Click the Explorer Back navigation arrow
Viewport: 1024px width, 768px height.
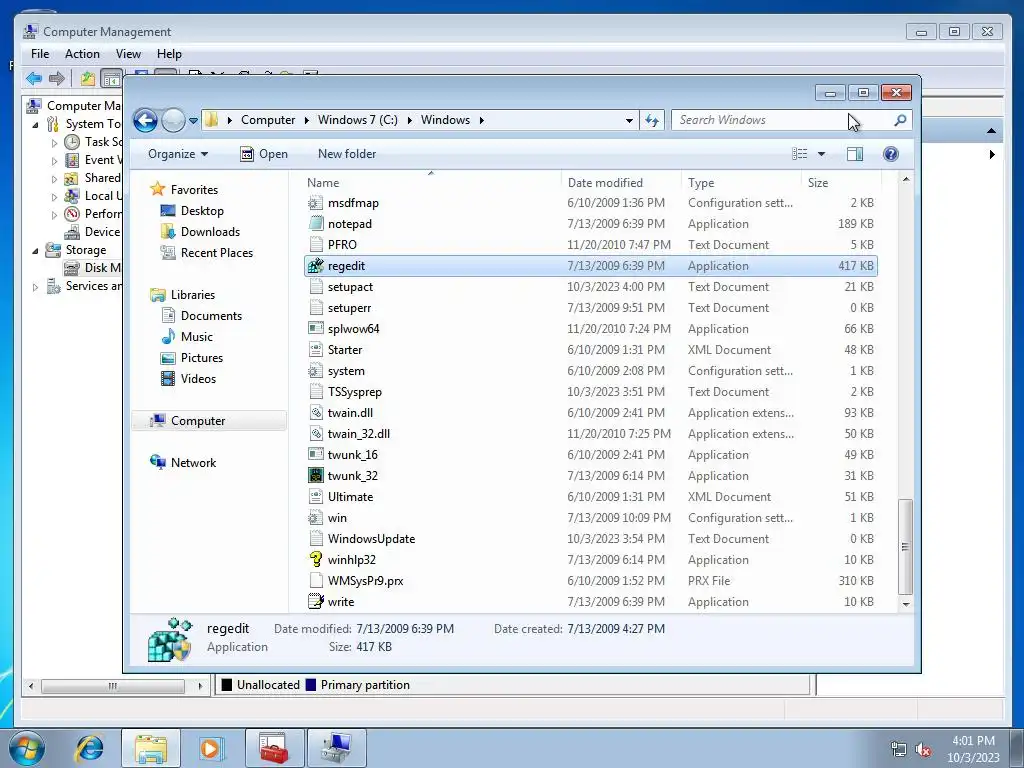coord(145,120)
